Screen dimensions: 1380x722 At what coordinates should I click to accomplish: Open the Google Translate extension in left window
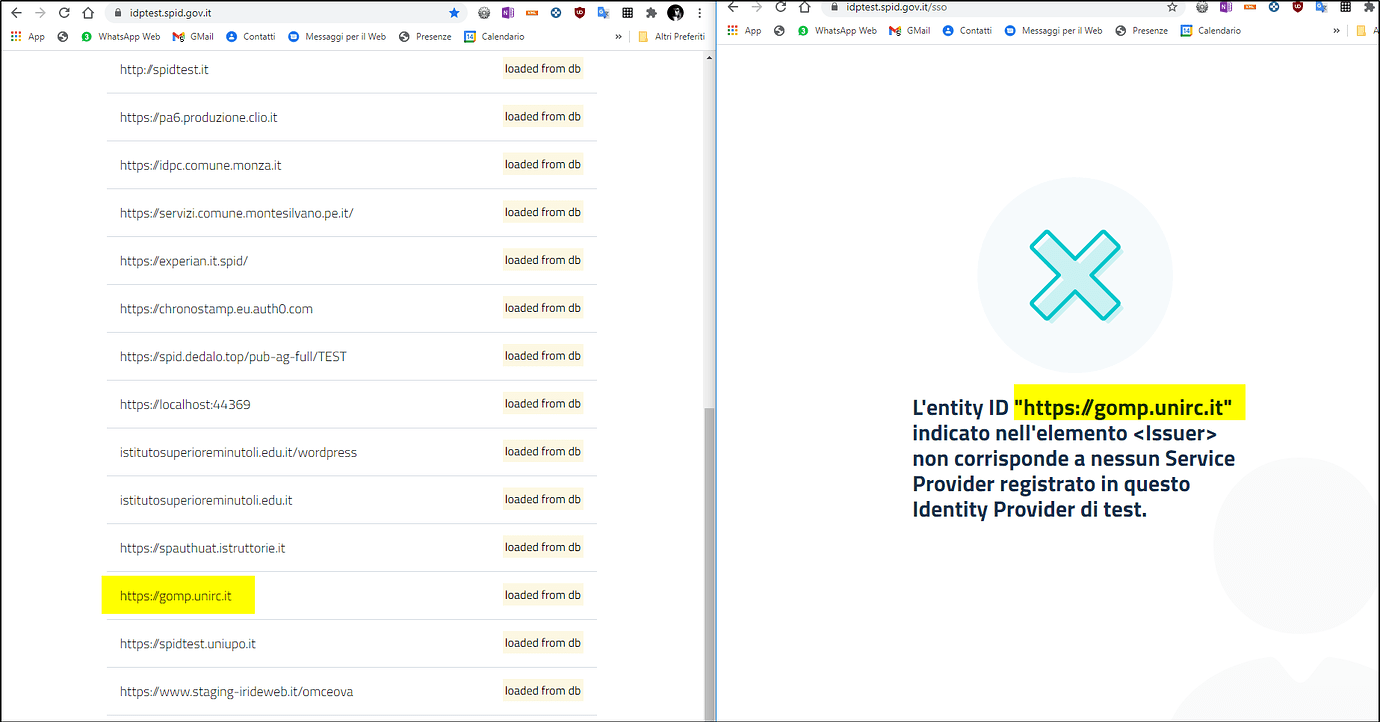click(603, 13)
